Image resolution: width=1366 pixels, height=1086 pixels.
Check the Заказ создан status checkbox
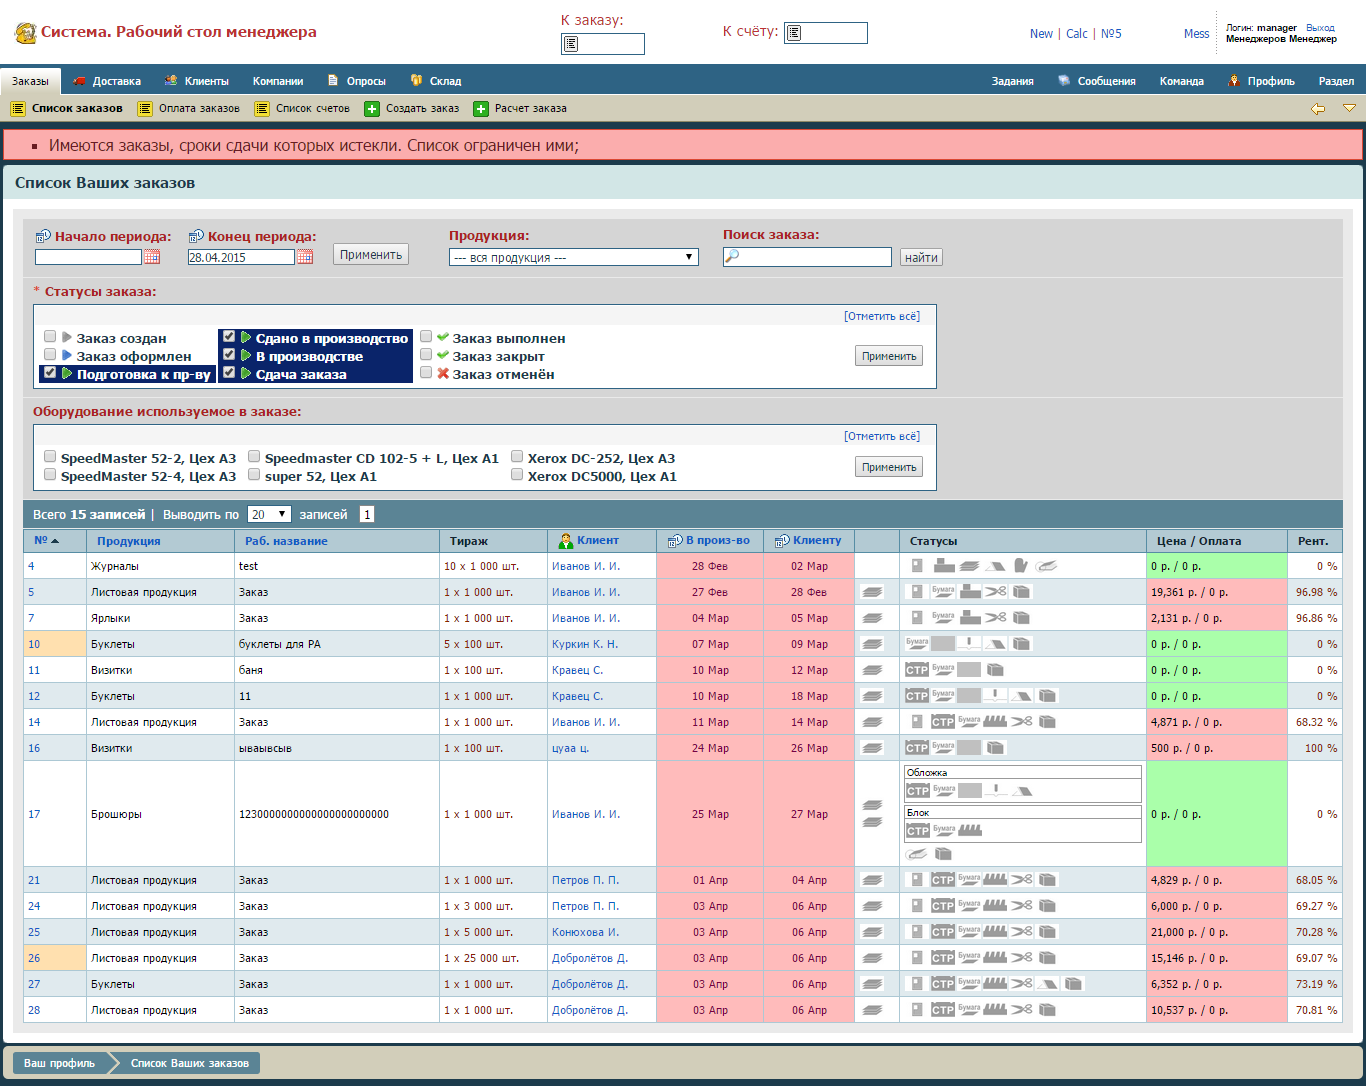(x=50, y=337)
